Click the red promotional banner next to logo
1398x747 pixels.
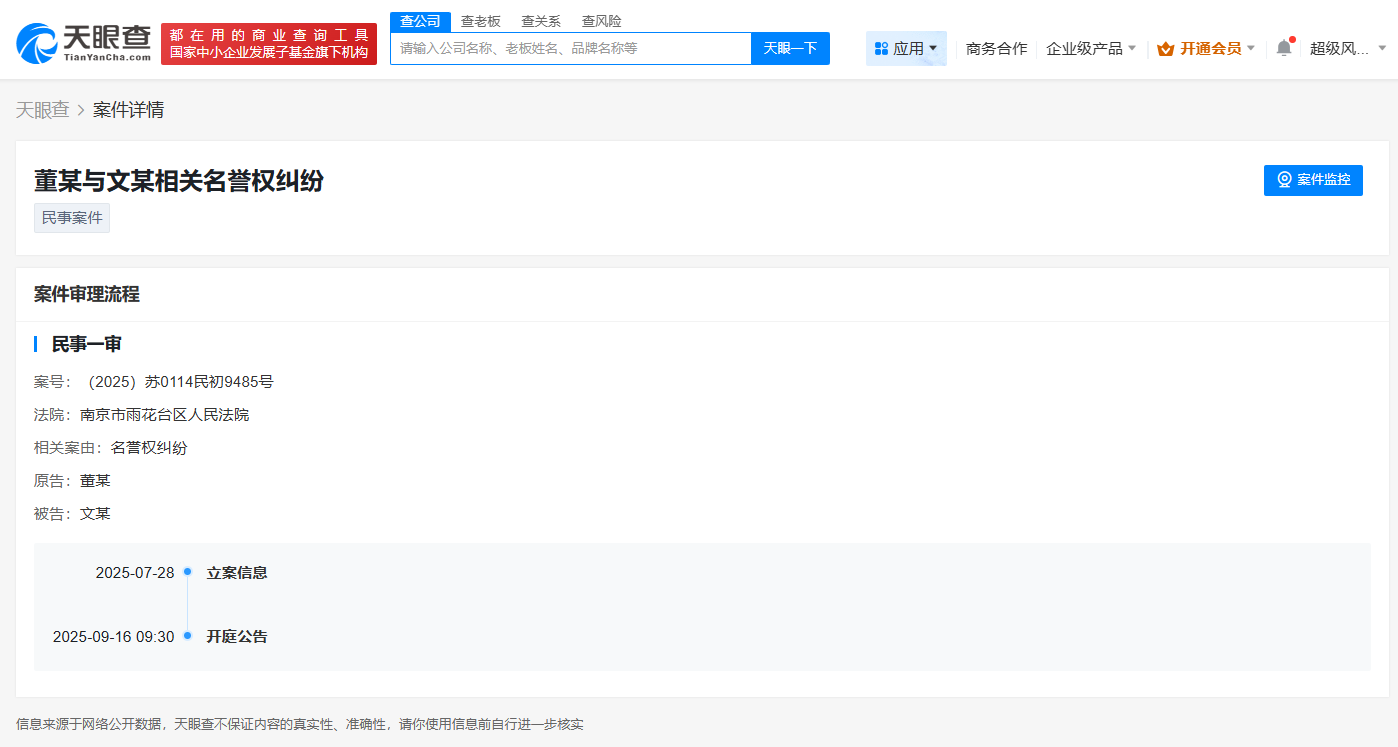(269, 41)
